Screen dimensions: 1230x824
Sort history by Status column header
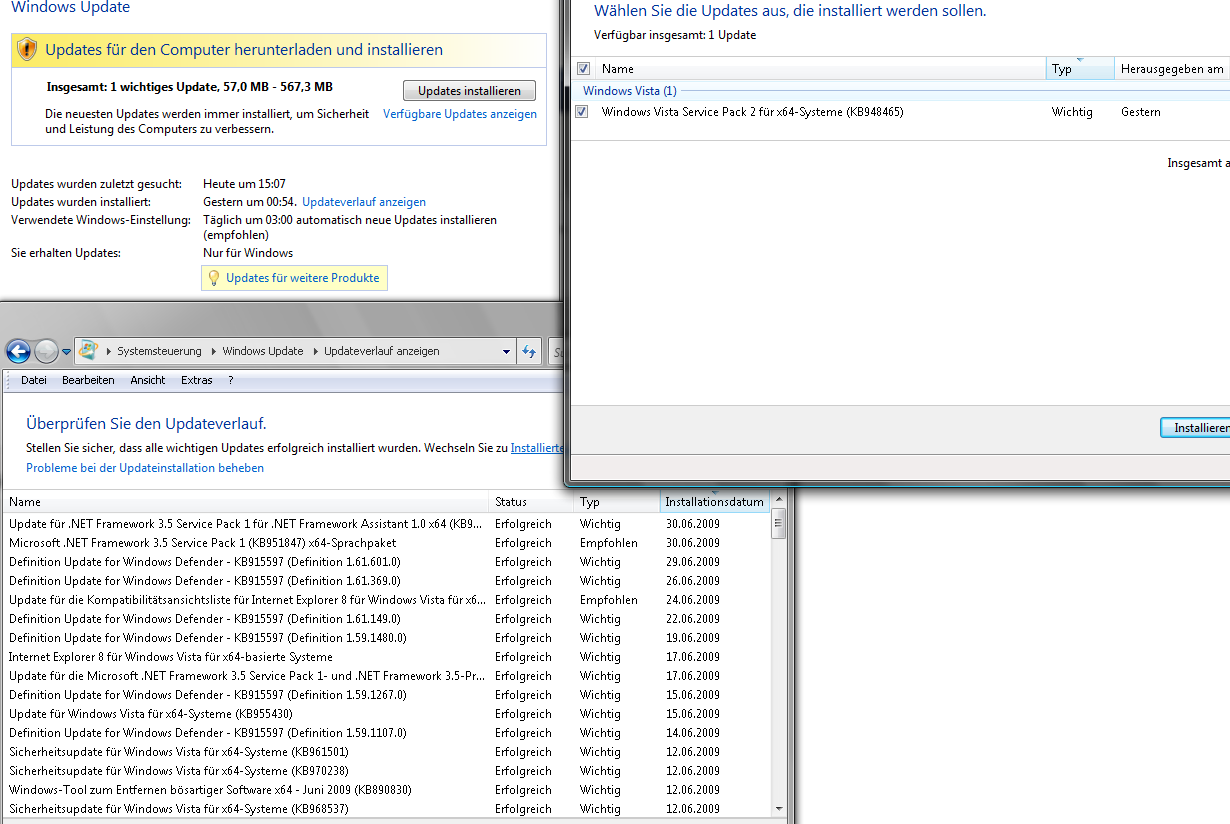tap(533, 502)
